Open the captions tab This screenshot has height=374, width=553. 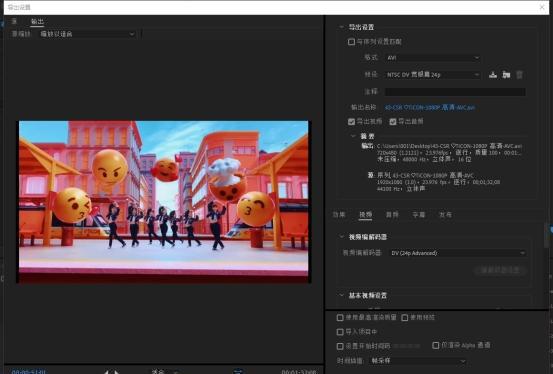coord(419,215)
